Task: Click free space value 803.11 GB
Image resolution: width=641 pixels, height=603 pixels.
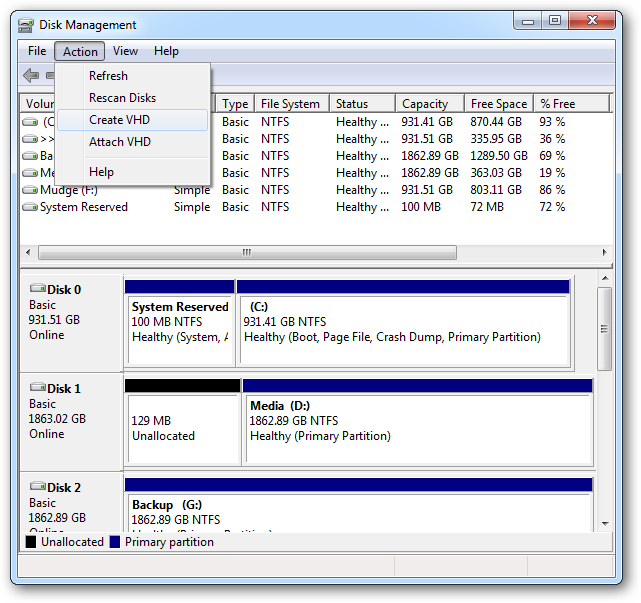Action: pos(496,190)
